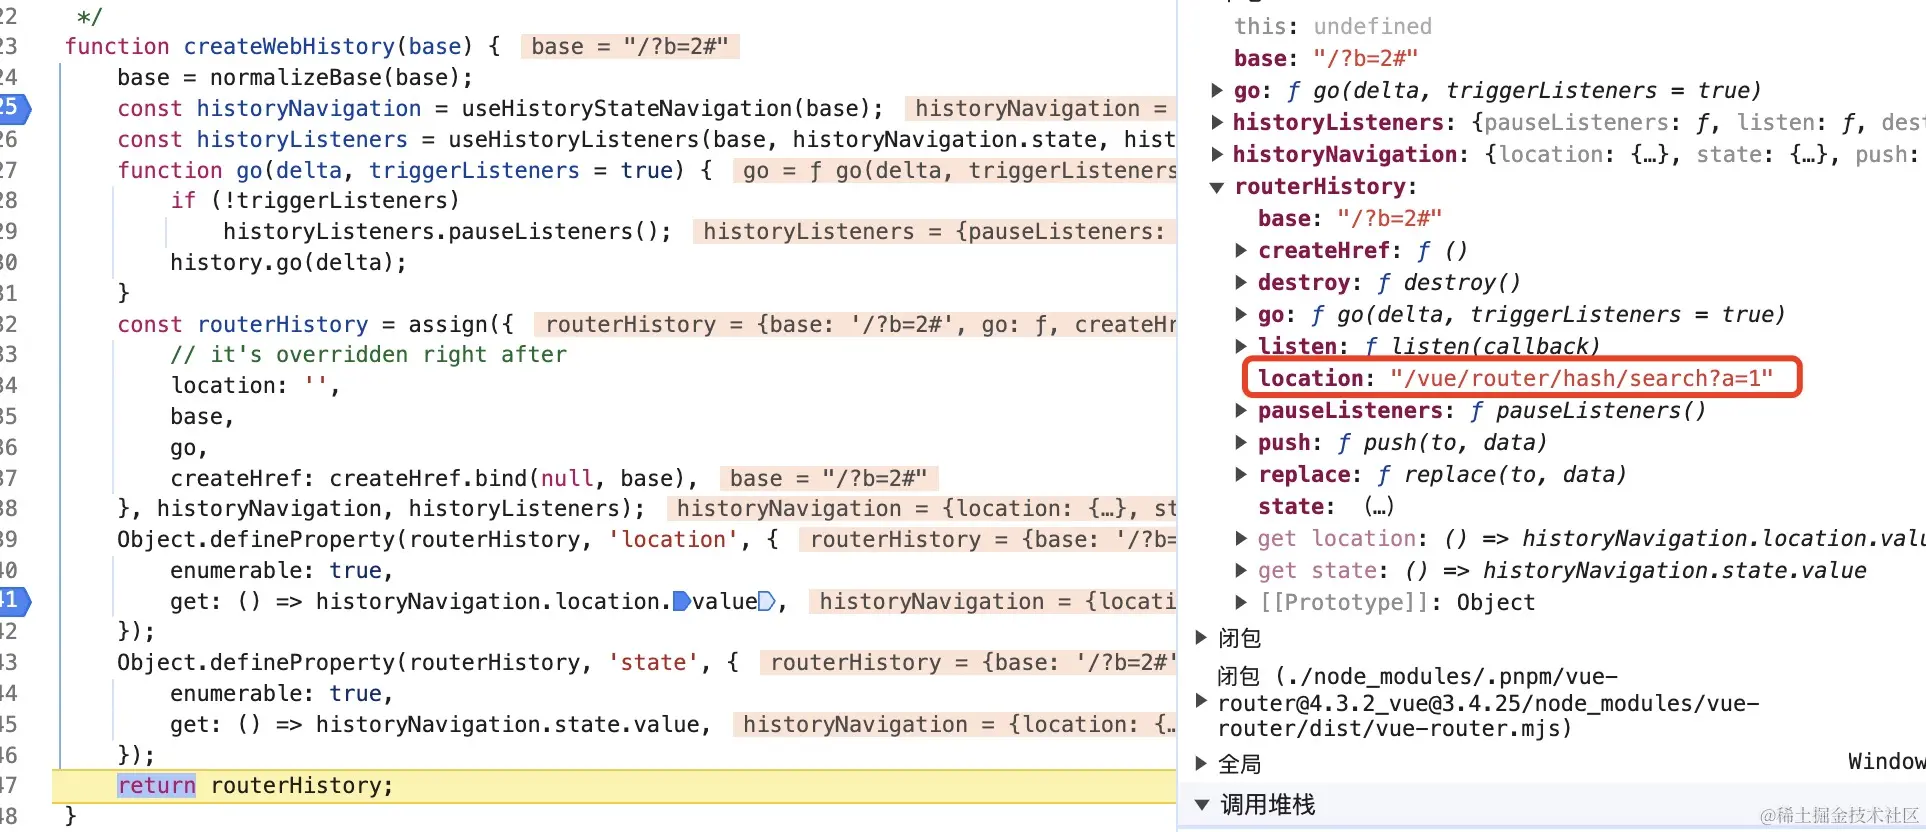Click inline breakpoint marker before 'value'

[x=681, y=601]
